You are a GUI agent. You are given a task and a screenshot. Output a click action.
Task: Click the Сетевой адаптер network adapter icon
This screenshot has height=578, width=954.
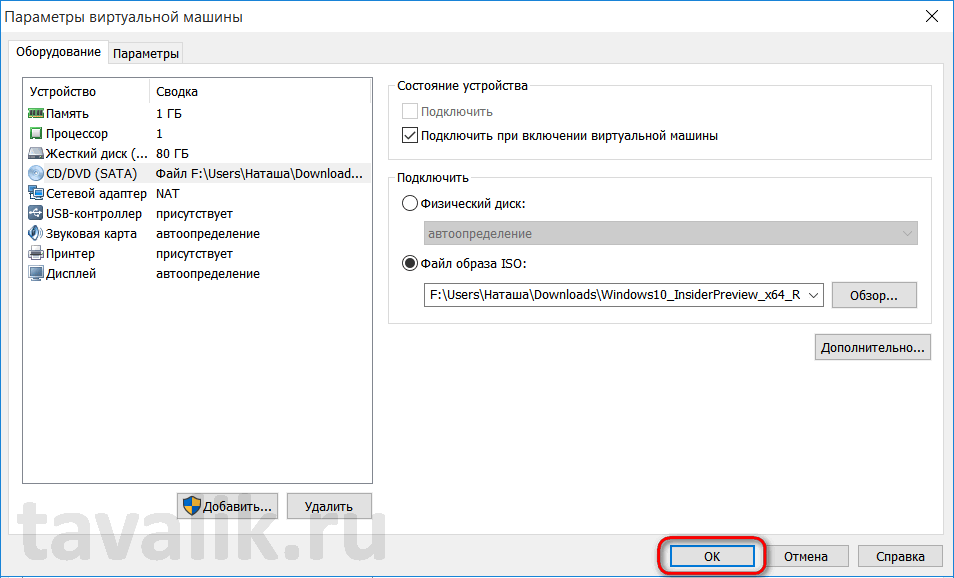click(x=36, y=194)
